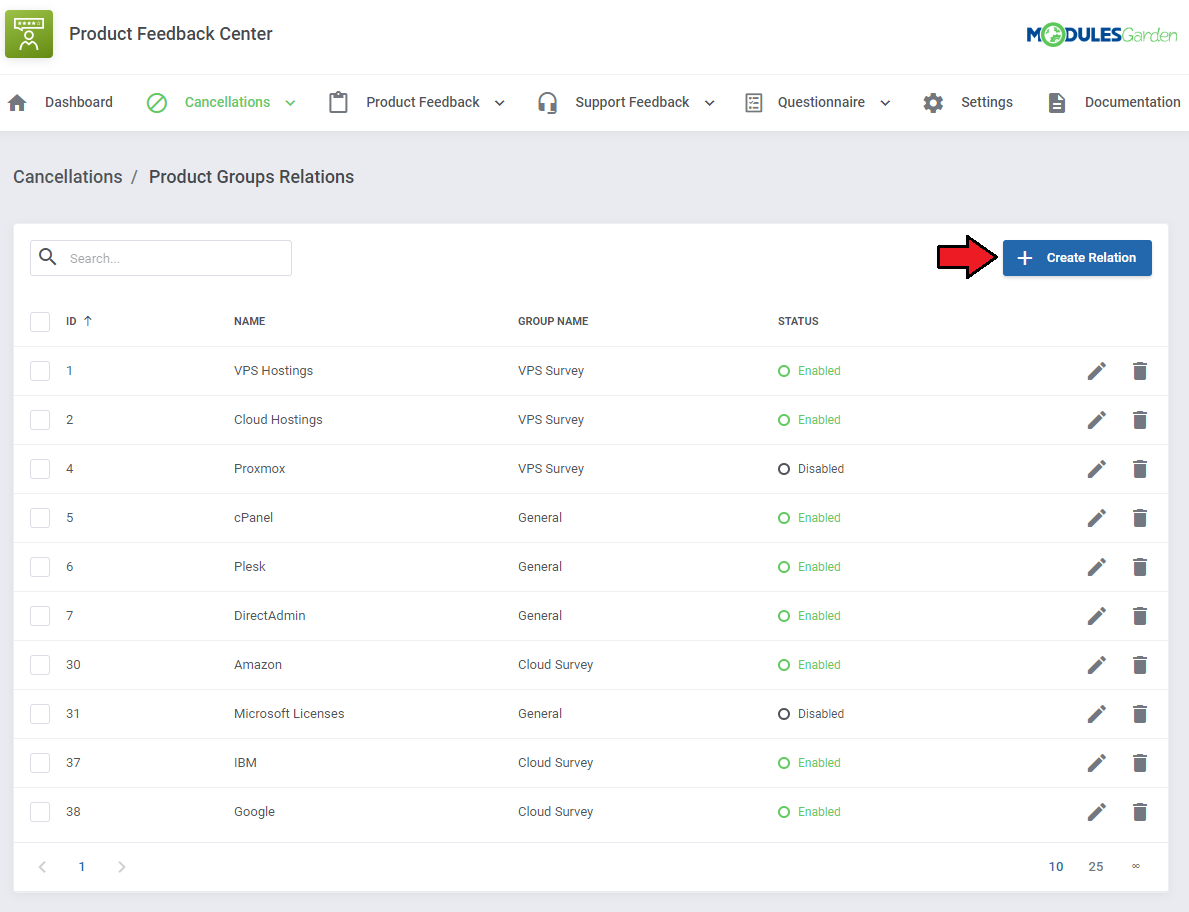Expand the Product Feedback menu chevron

point(500,103)
